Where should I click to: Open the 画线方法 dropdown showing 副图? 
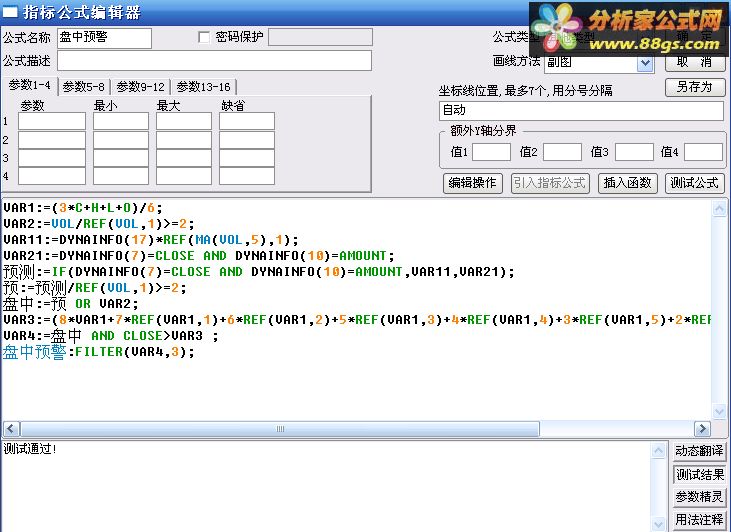pos(645,63)
